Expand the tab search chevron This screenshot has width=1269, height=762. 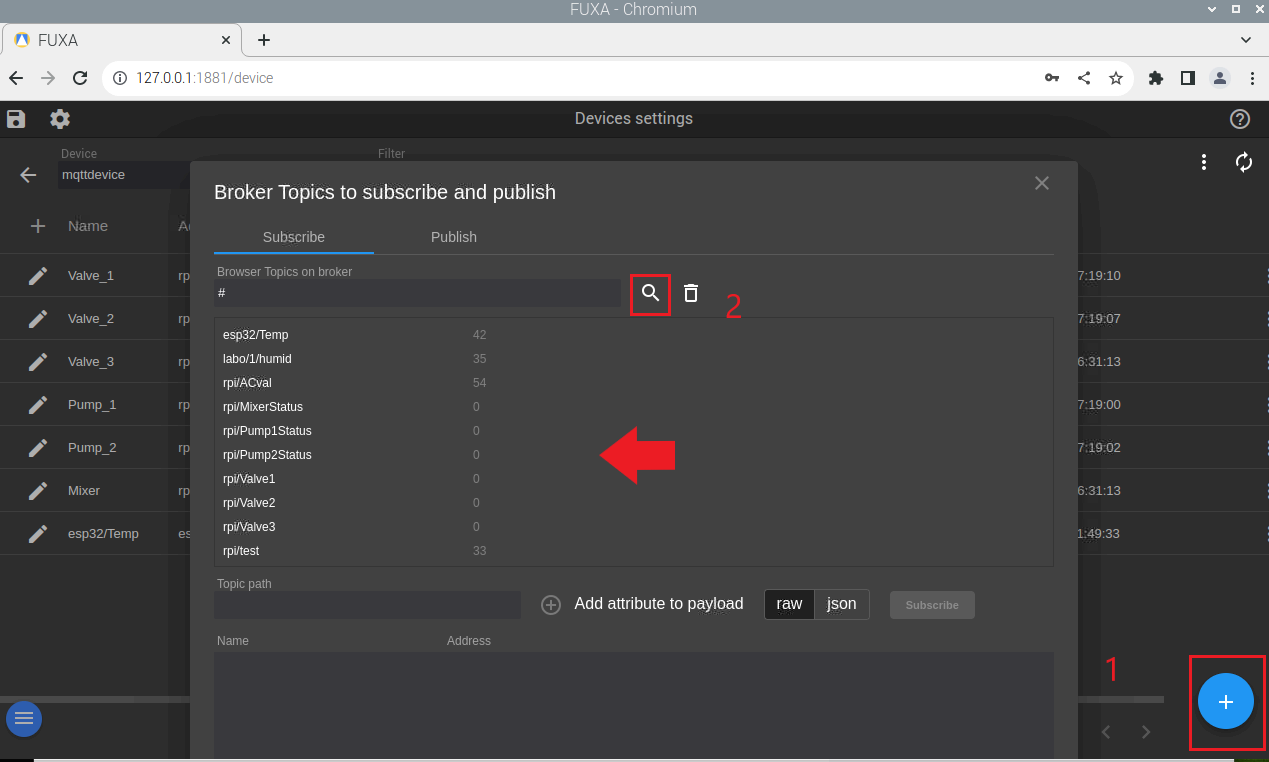1246,40
